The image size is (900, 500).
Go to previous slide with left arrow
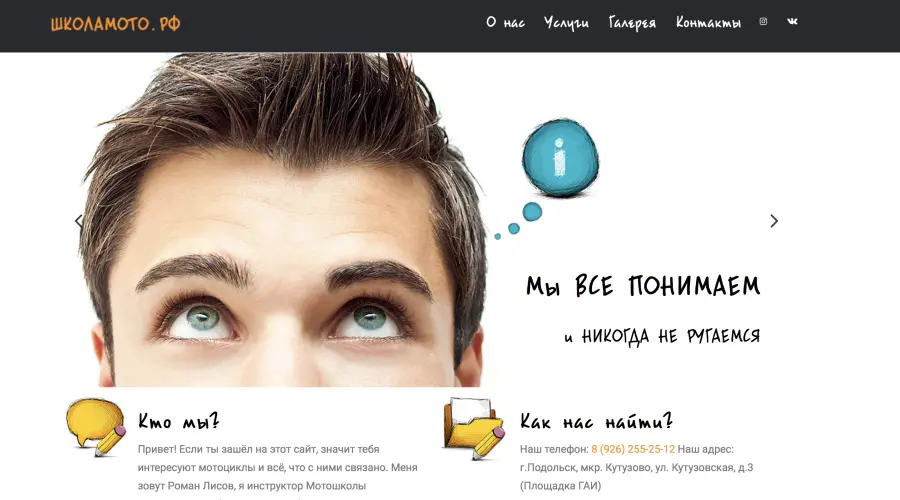tap(79, 221)
